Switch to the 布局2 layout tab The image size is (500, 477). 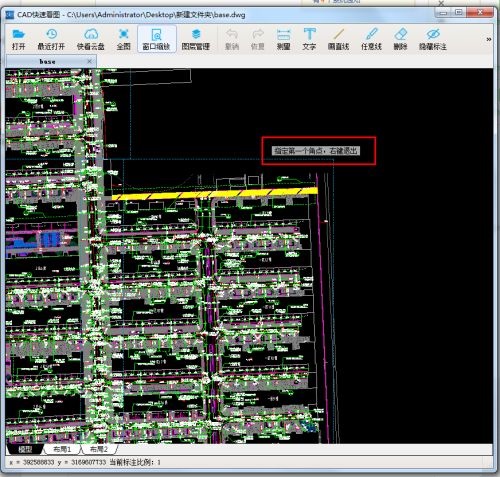pos(99,449)
